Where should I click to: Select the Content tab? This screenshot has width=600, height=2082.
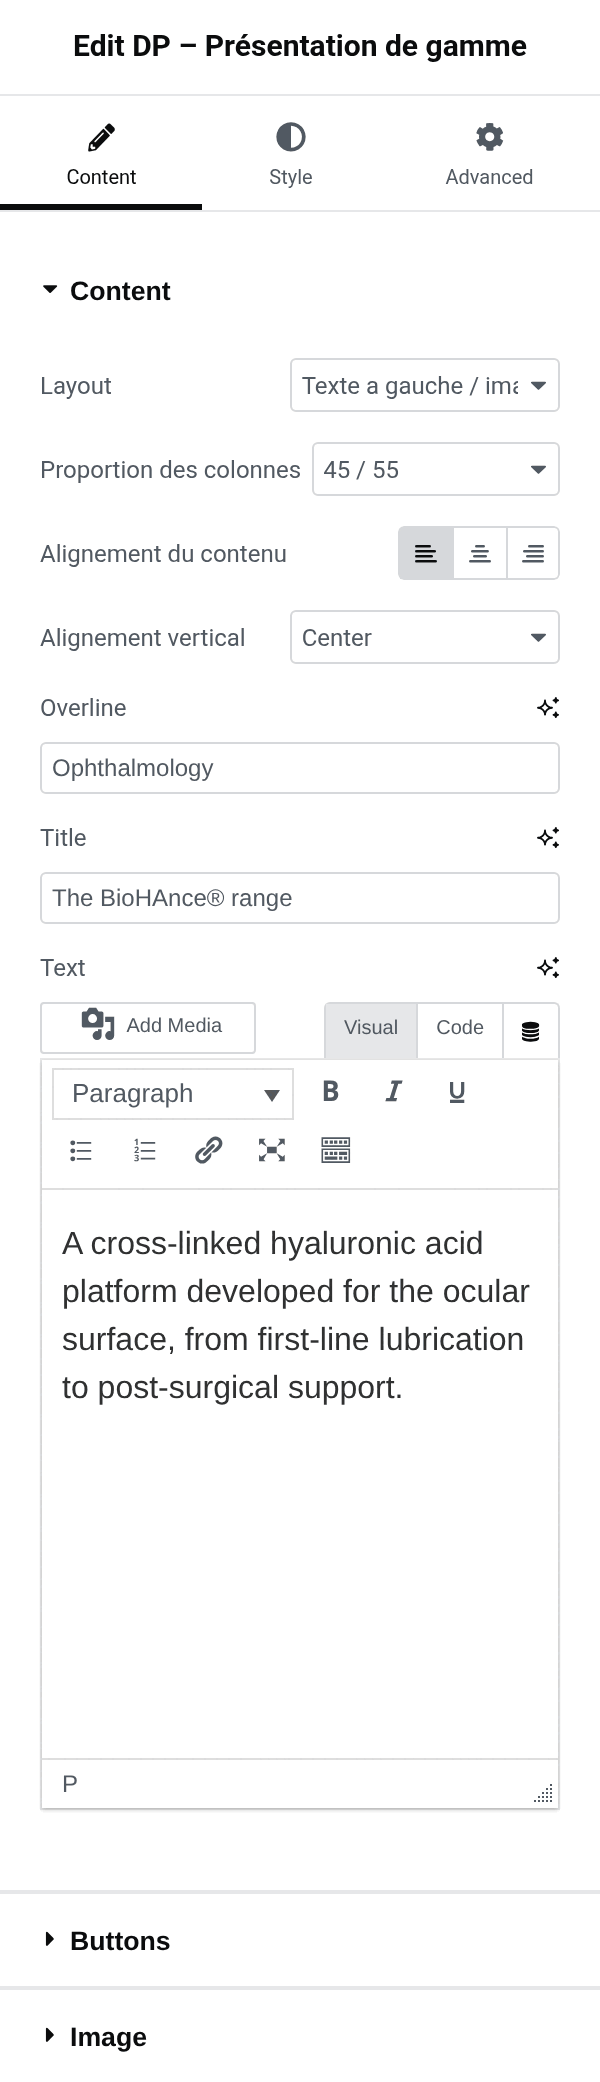(x=101, y=155)
